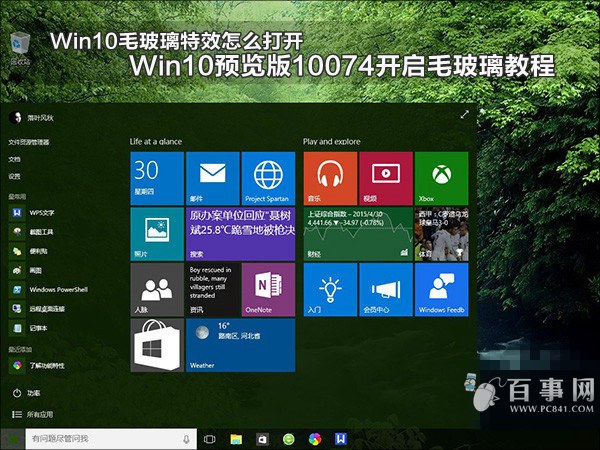Open the Windows Feedback tile
600x450 pixels.
pyautogui.click(x=442, y=290)
